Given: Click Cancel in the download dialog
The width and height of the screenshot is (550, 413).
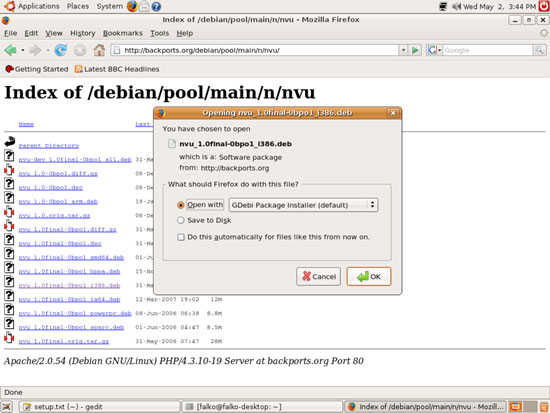Looking at the screenshot, I should 318,277.
